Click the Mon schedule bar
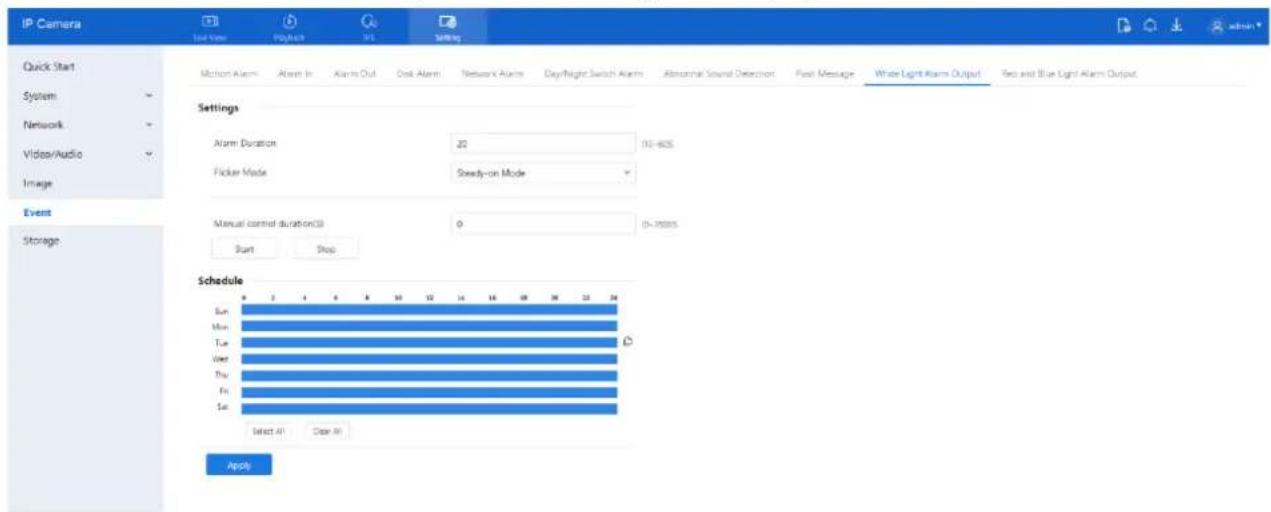This screenshot has width=1271, height=512. click(x=429, y=326)
